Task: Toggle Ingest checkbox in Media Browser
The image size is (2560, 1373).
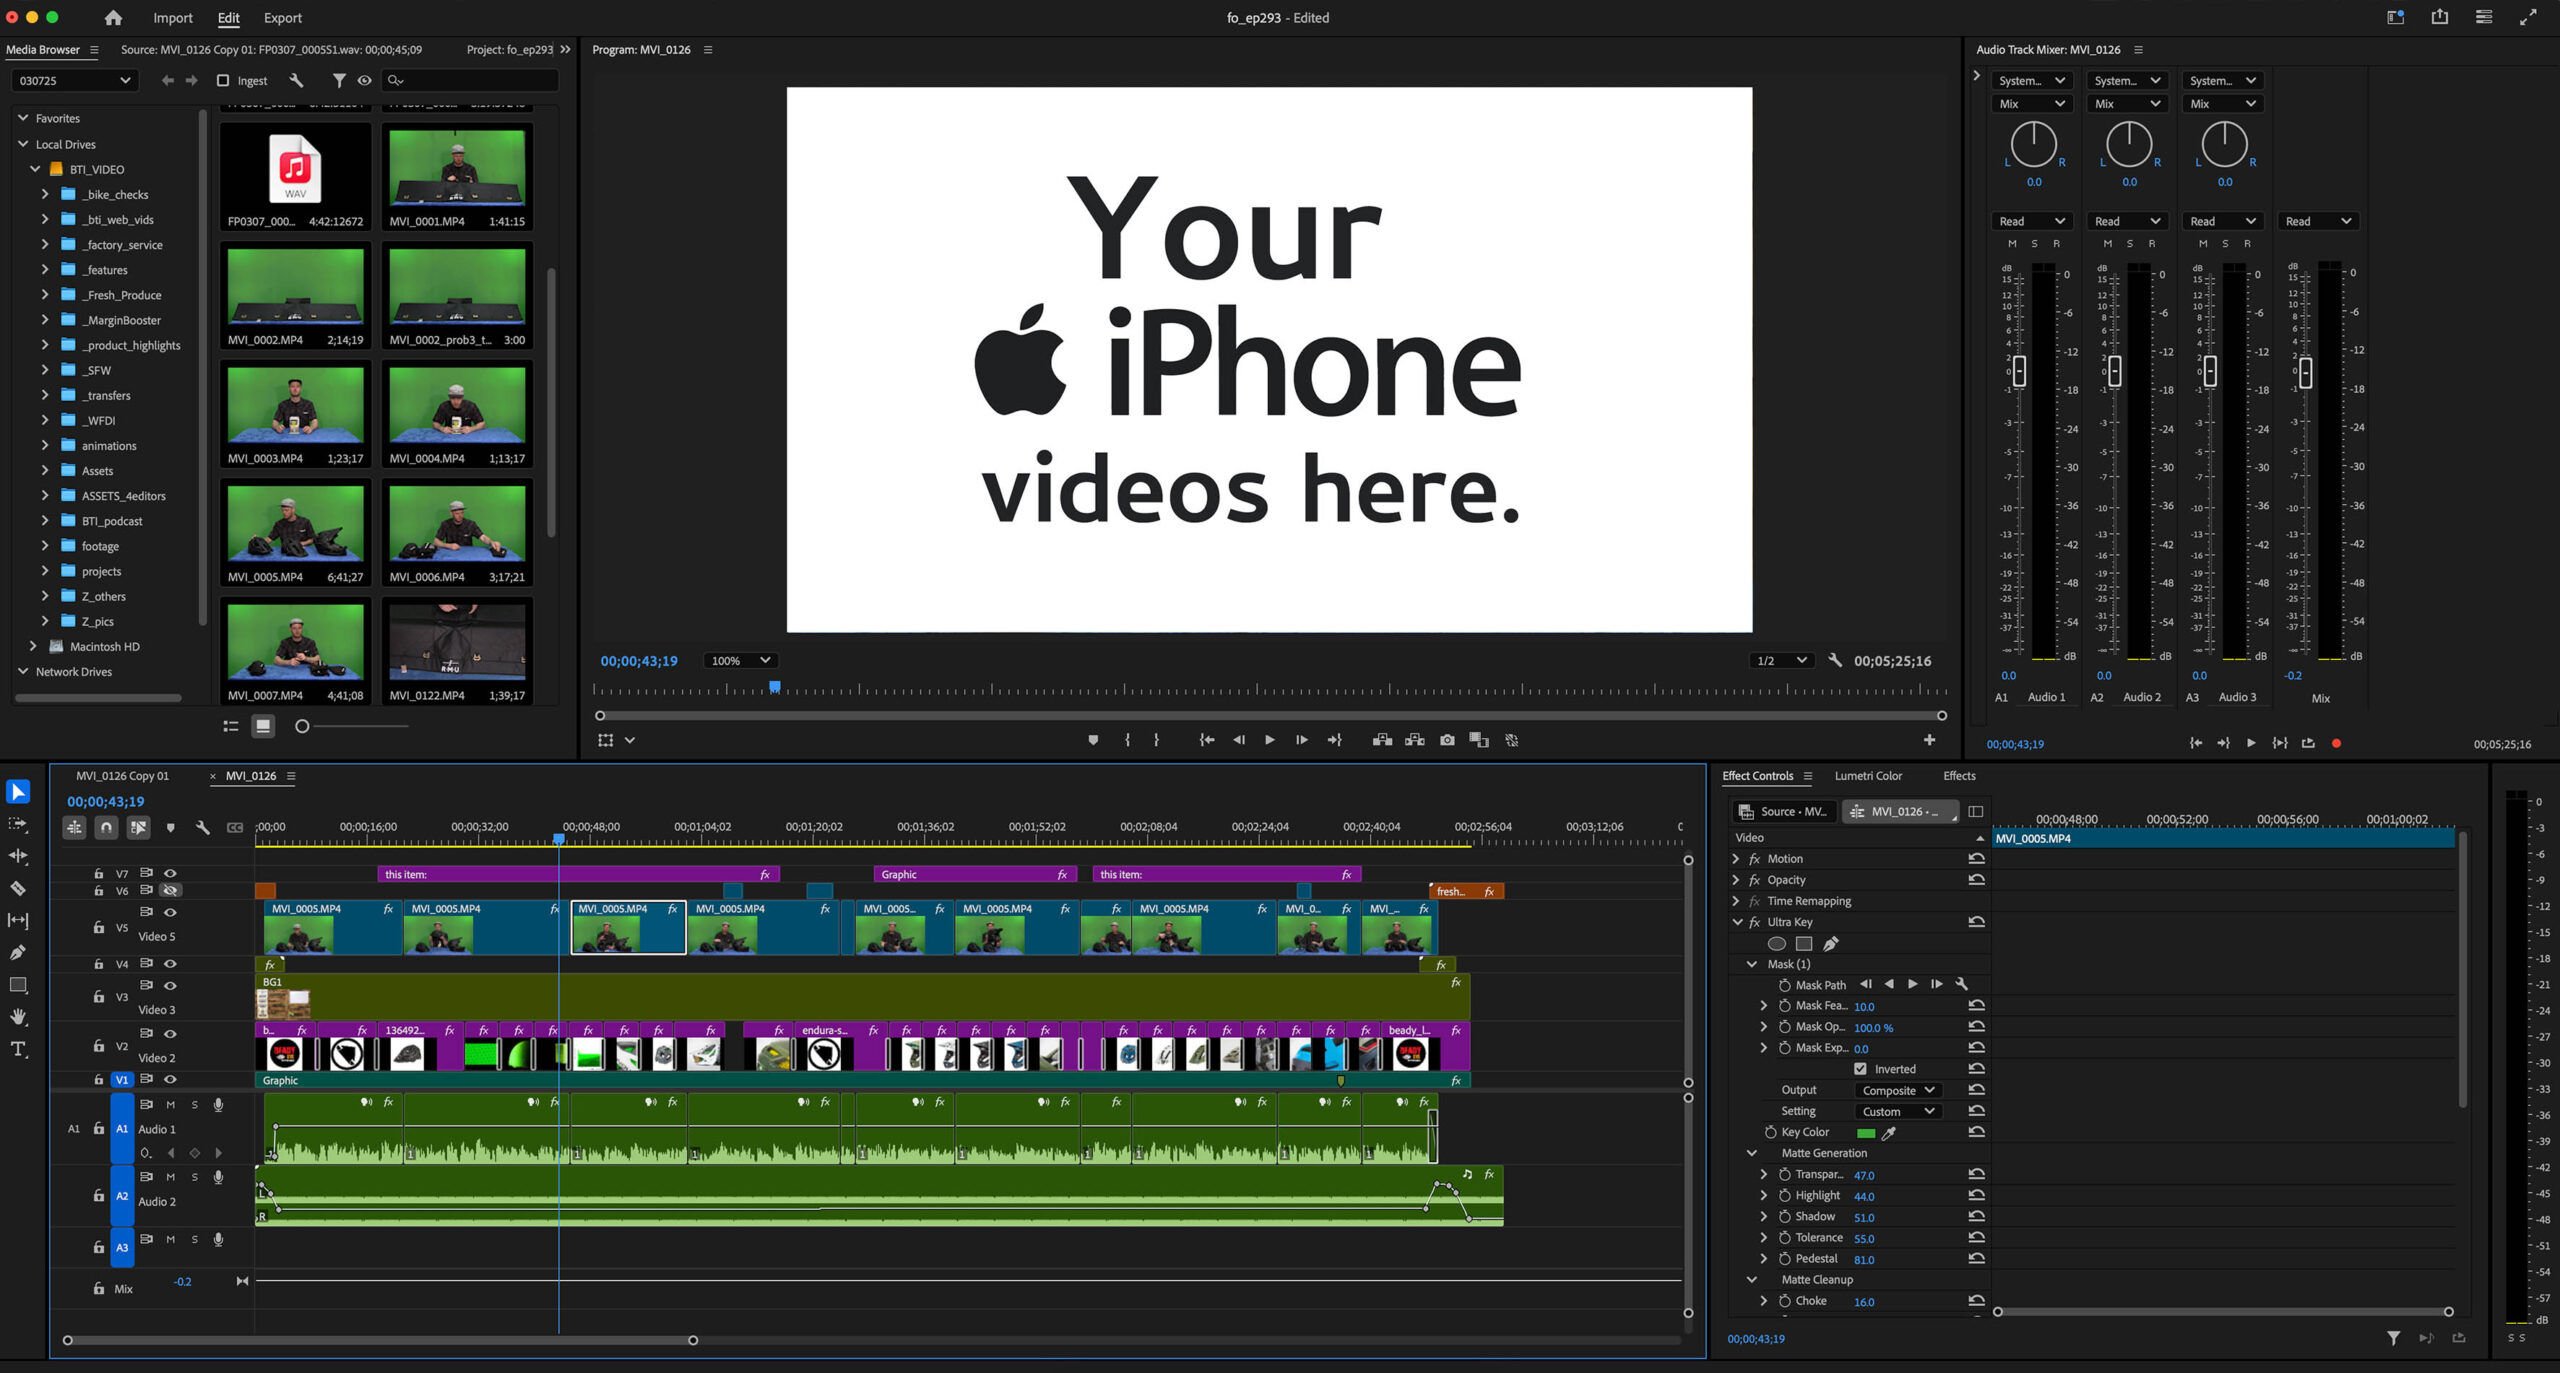Action: point(223,80)
